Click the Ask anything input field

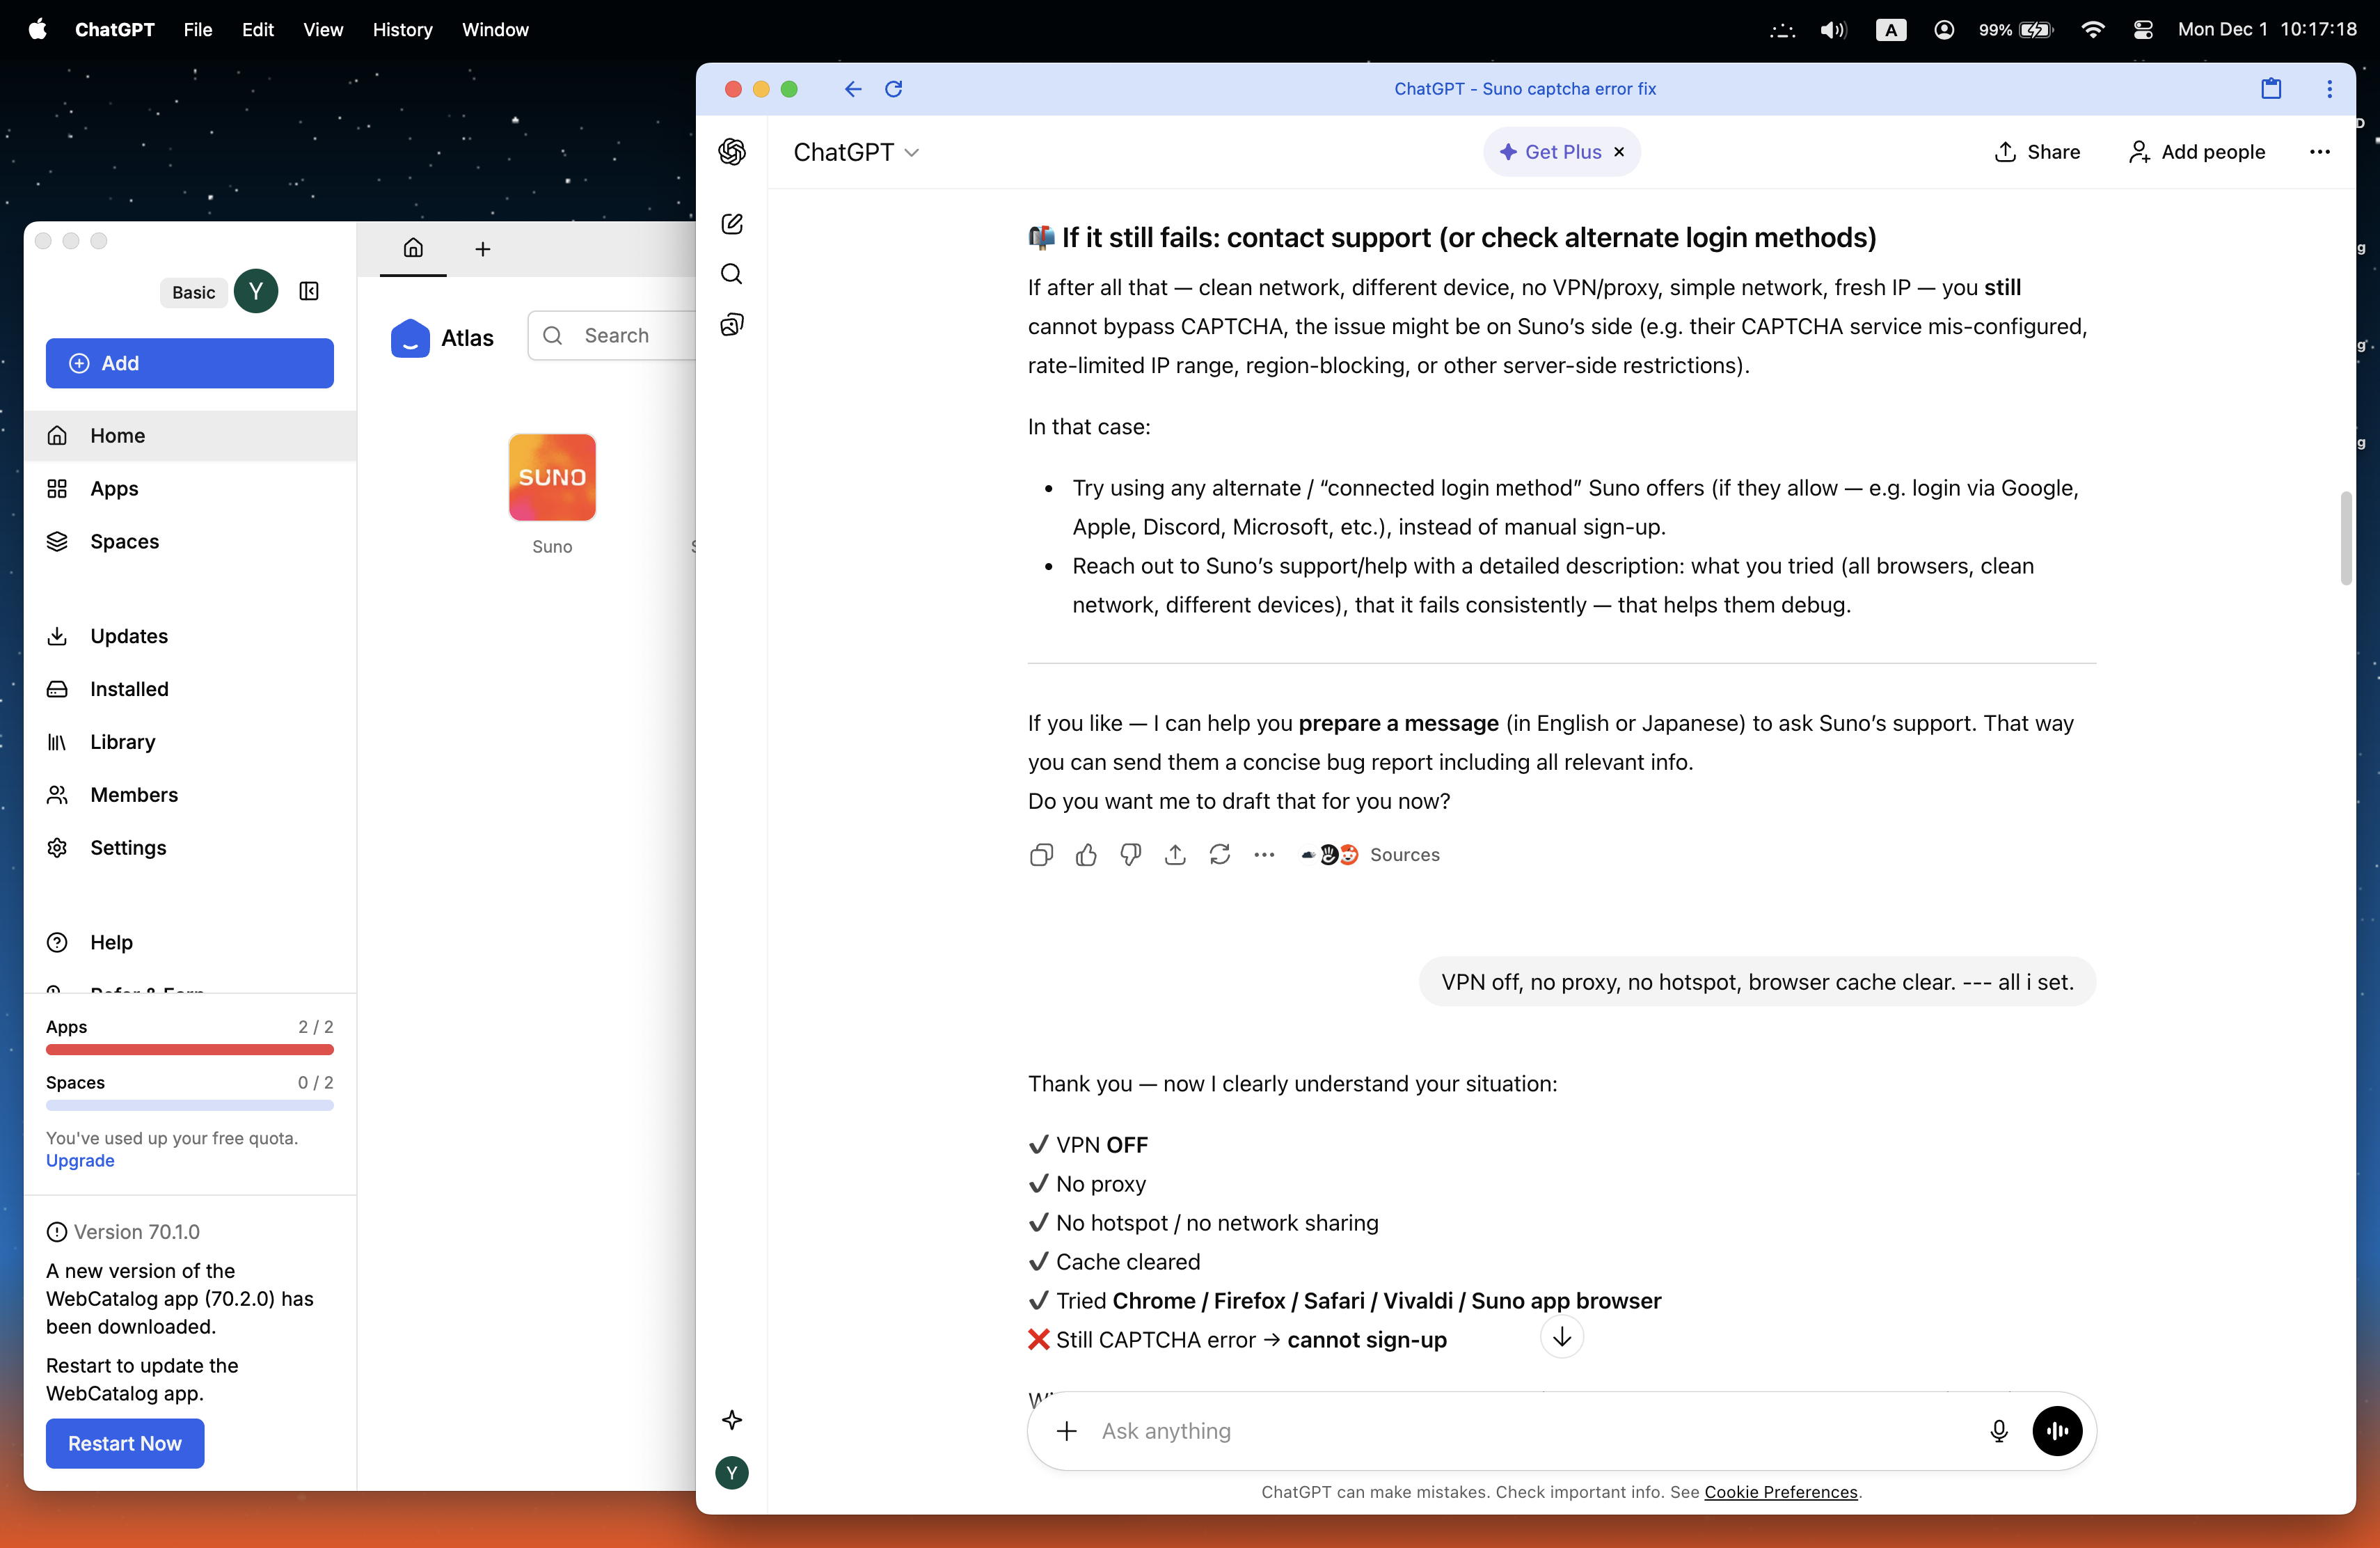click(1530, 1431)
